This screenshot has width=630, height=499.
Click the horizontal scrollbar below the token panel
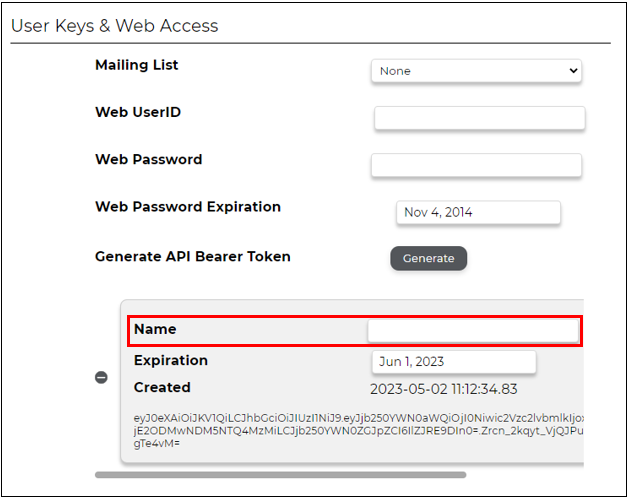point(280,475)
